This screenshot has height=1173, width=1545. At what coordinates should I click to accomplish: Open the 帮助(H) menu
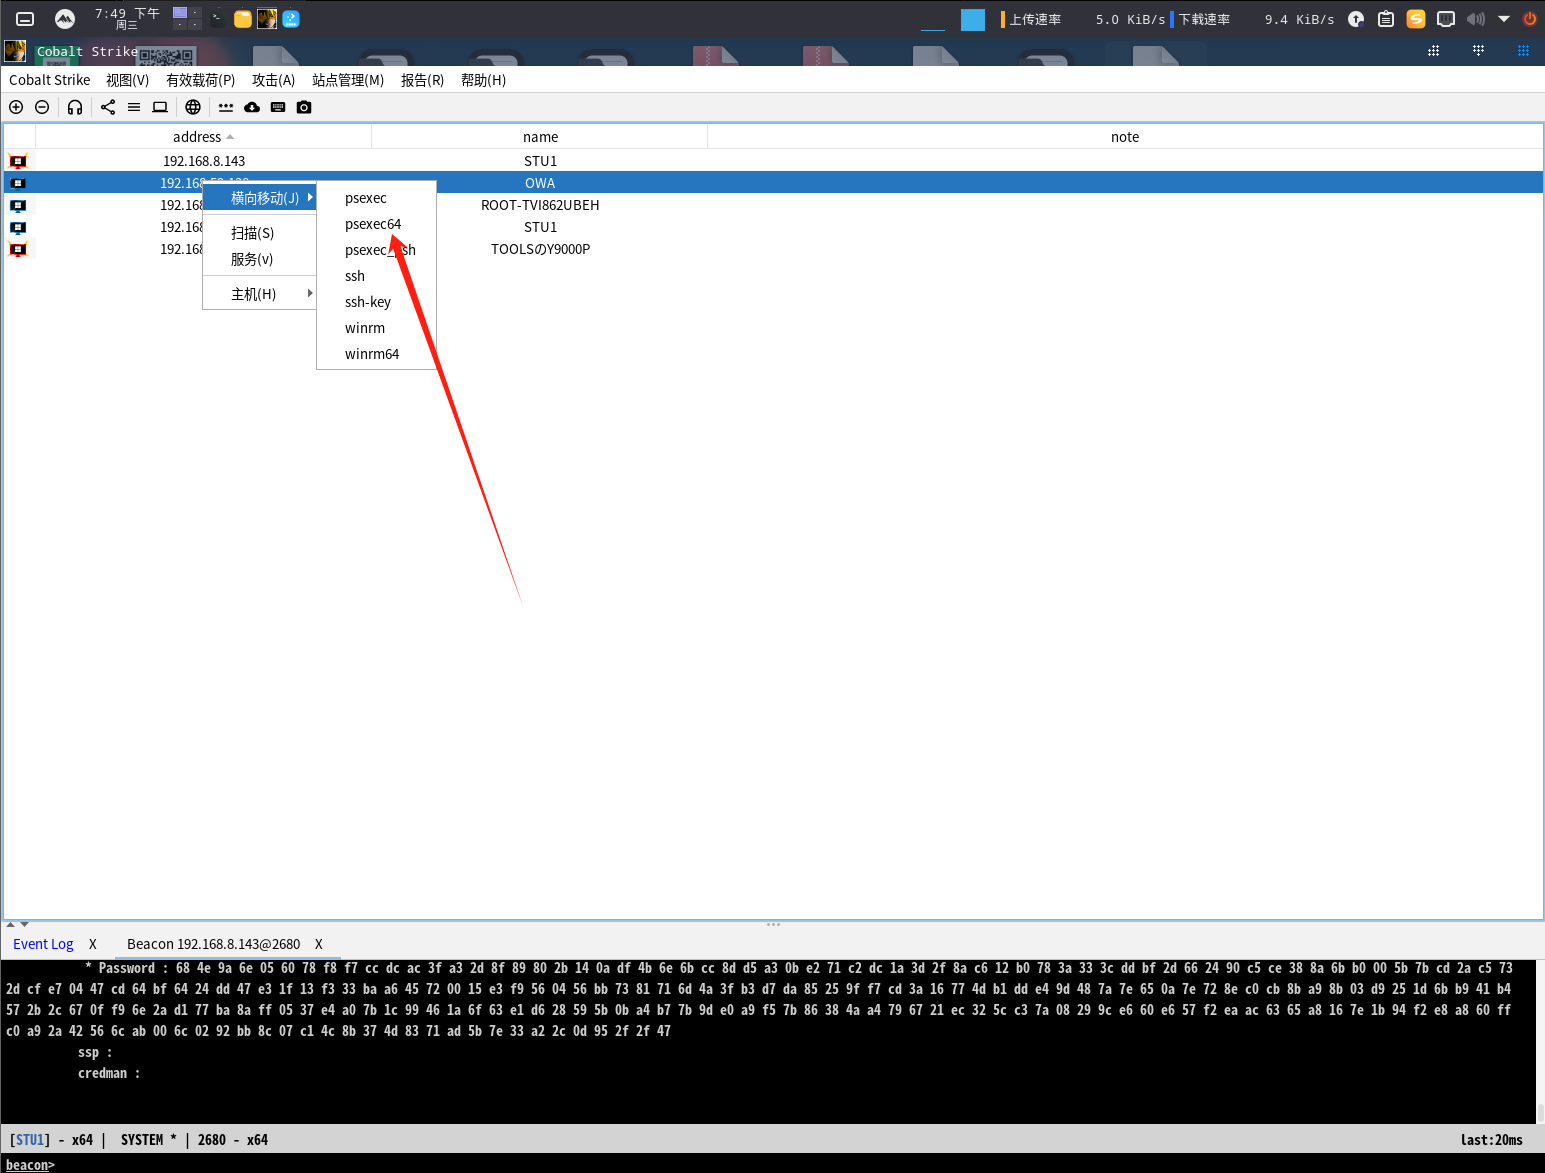tap(483, 80)
